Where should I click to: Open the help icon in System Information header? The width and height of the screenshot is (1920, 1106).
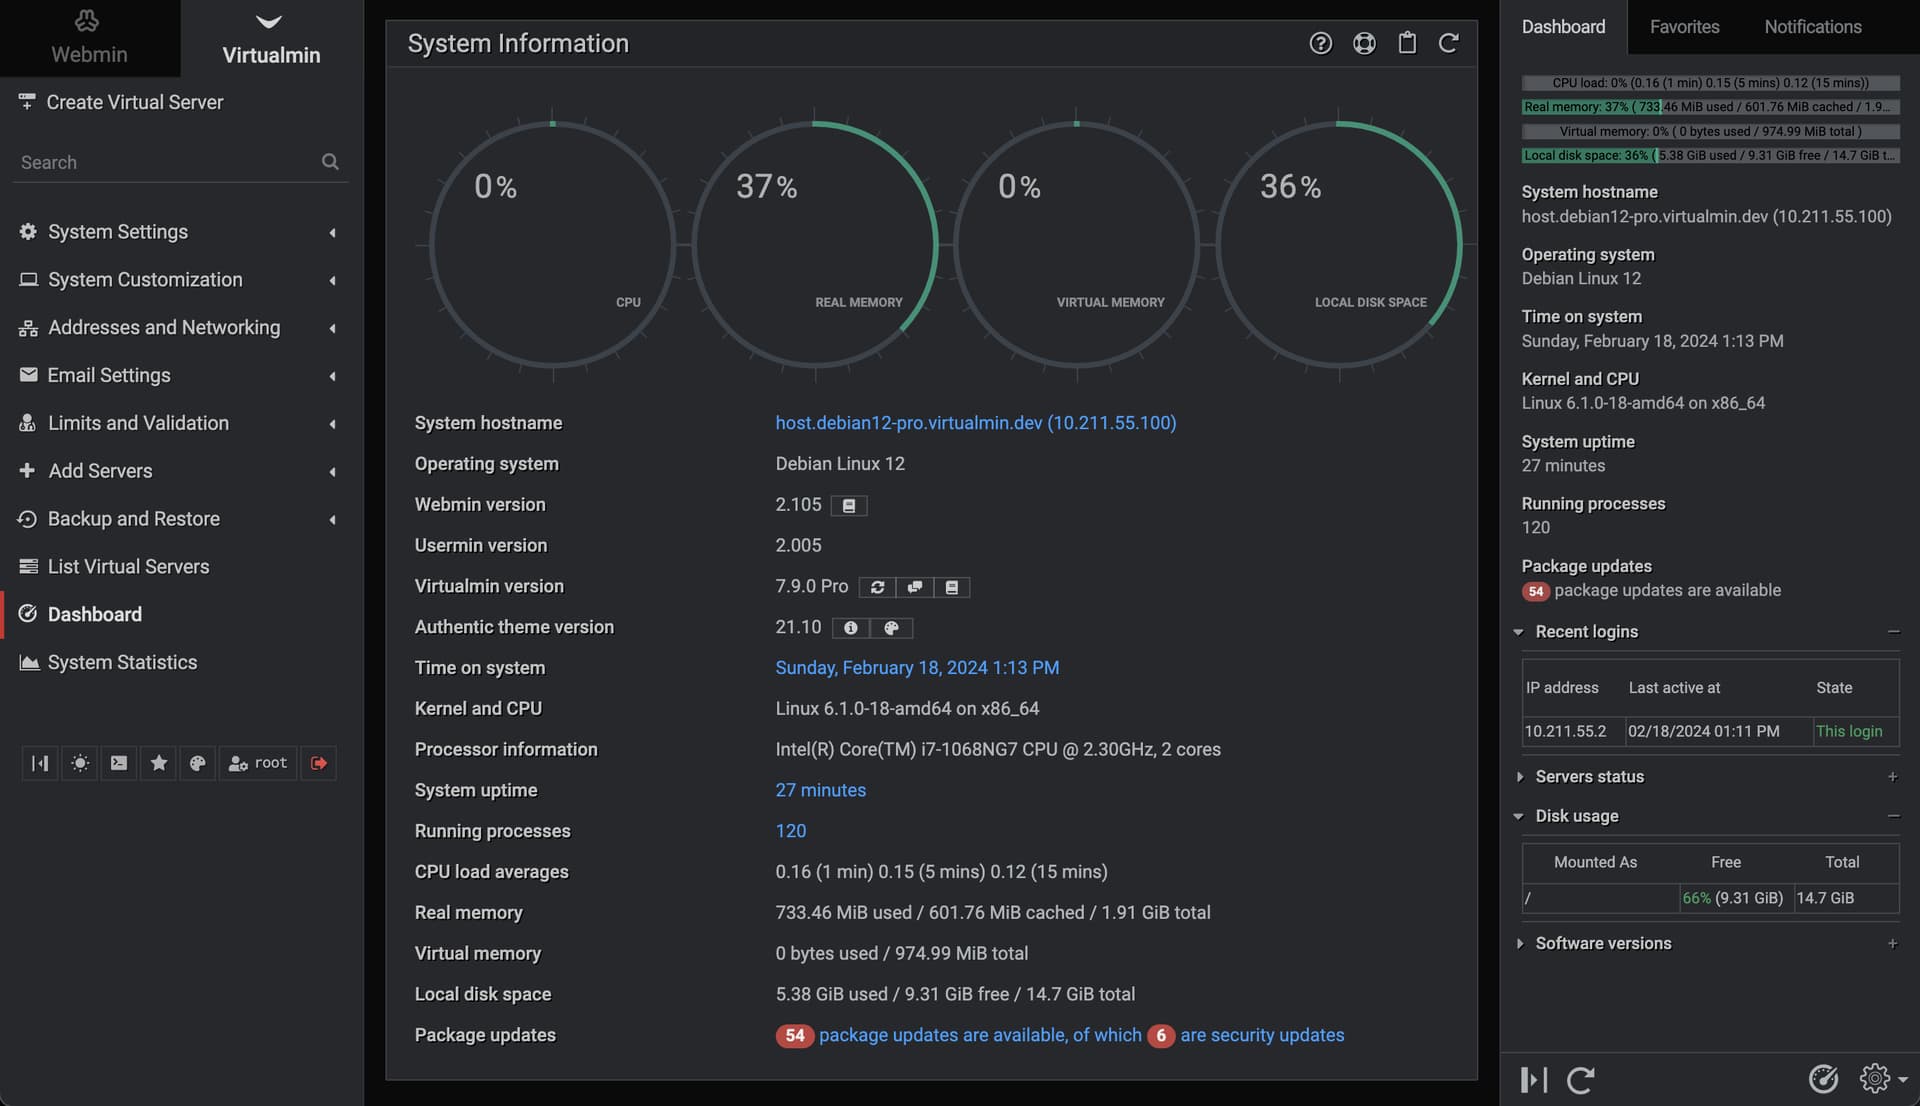1320,43
